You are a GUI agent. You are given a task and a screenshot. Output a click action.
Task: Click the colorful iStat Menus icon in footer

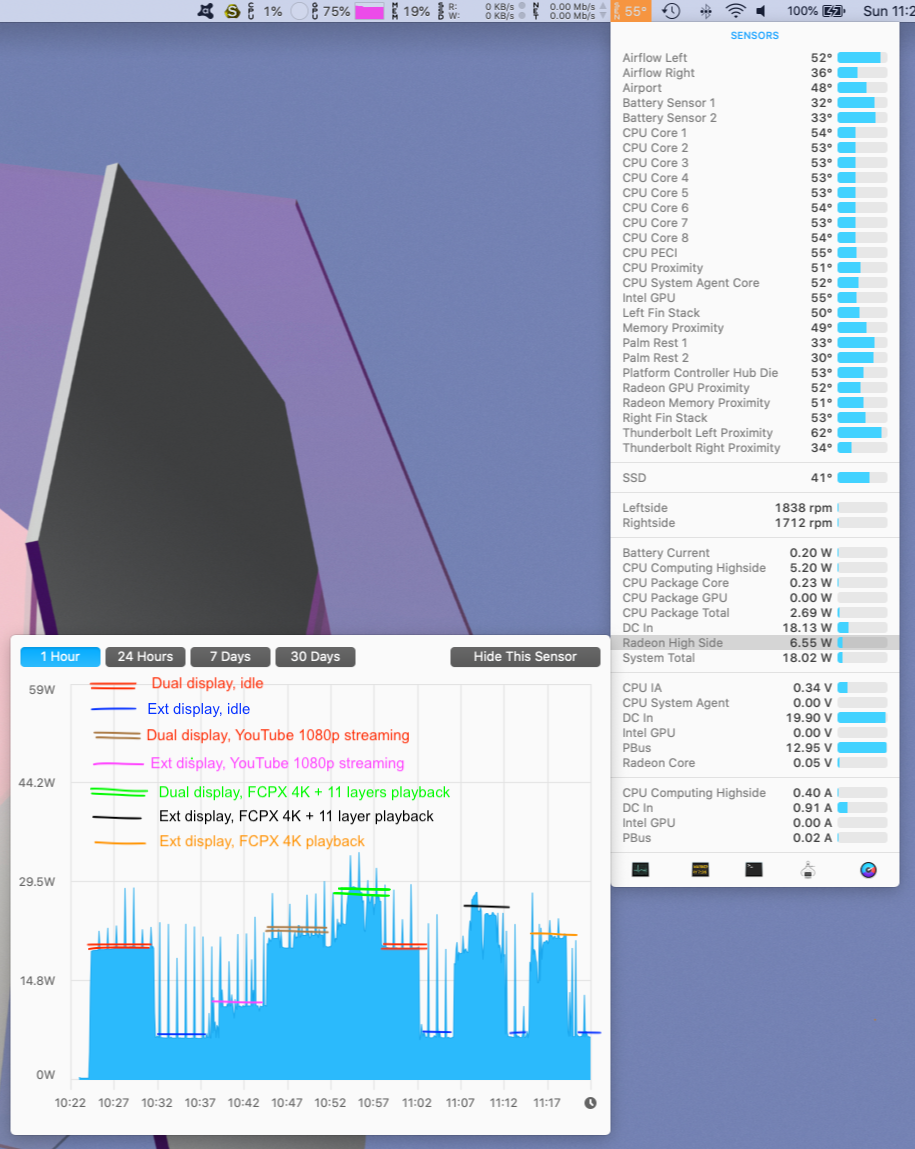[x=868, y=869]
